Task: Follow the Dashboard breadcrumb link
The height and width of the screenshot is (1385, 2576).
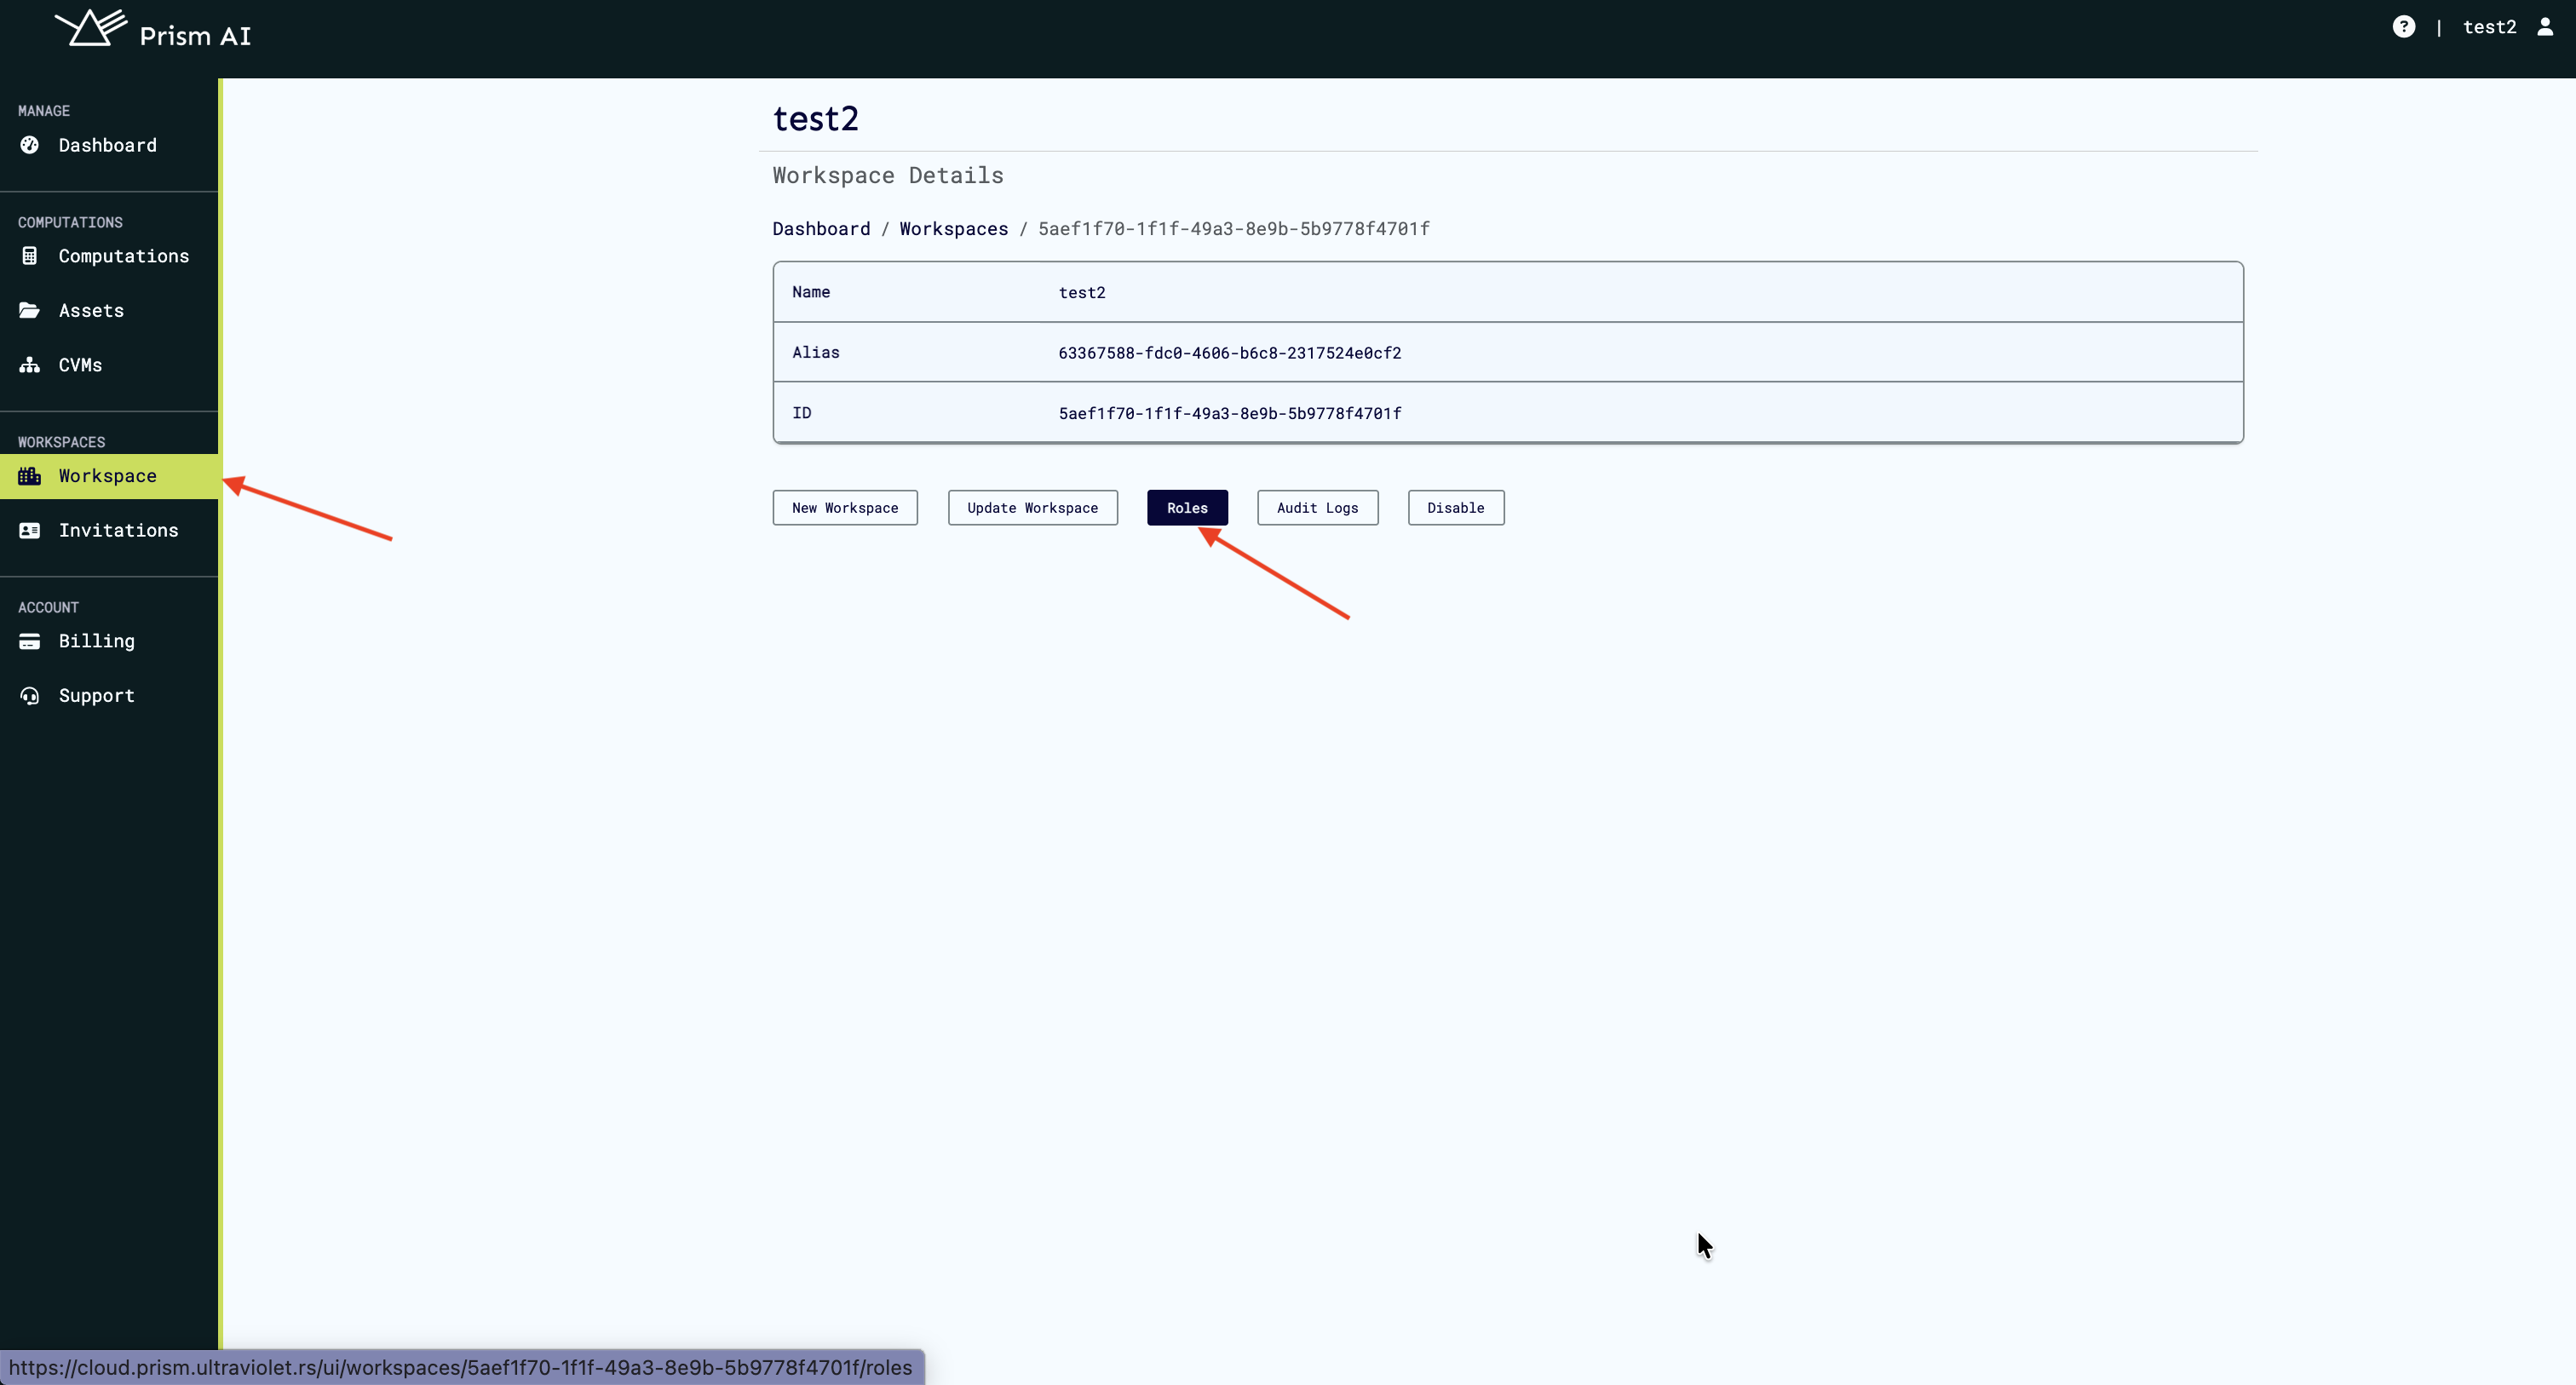Action: click(821, 229)
